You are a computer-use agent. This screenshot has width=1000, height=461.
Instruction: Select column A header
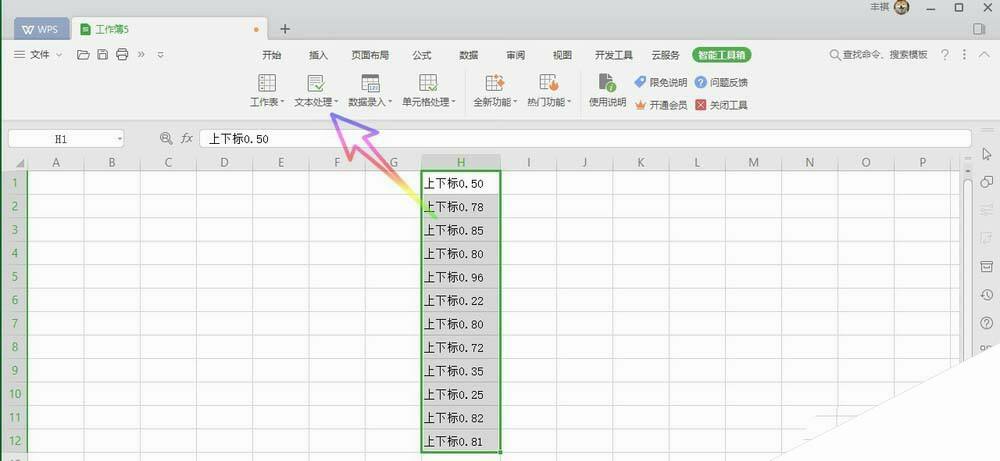pos(56,163)
